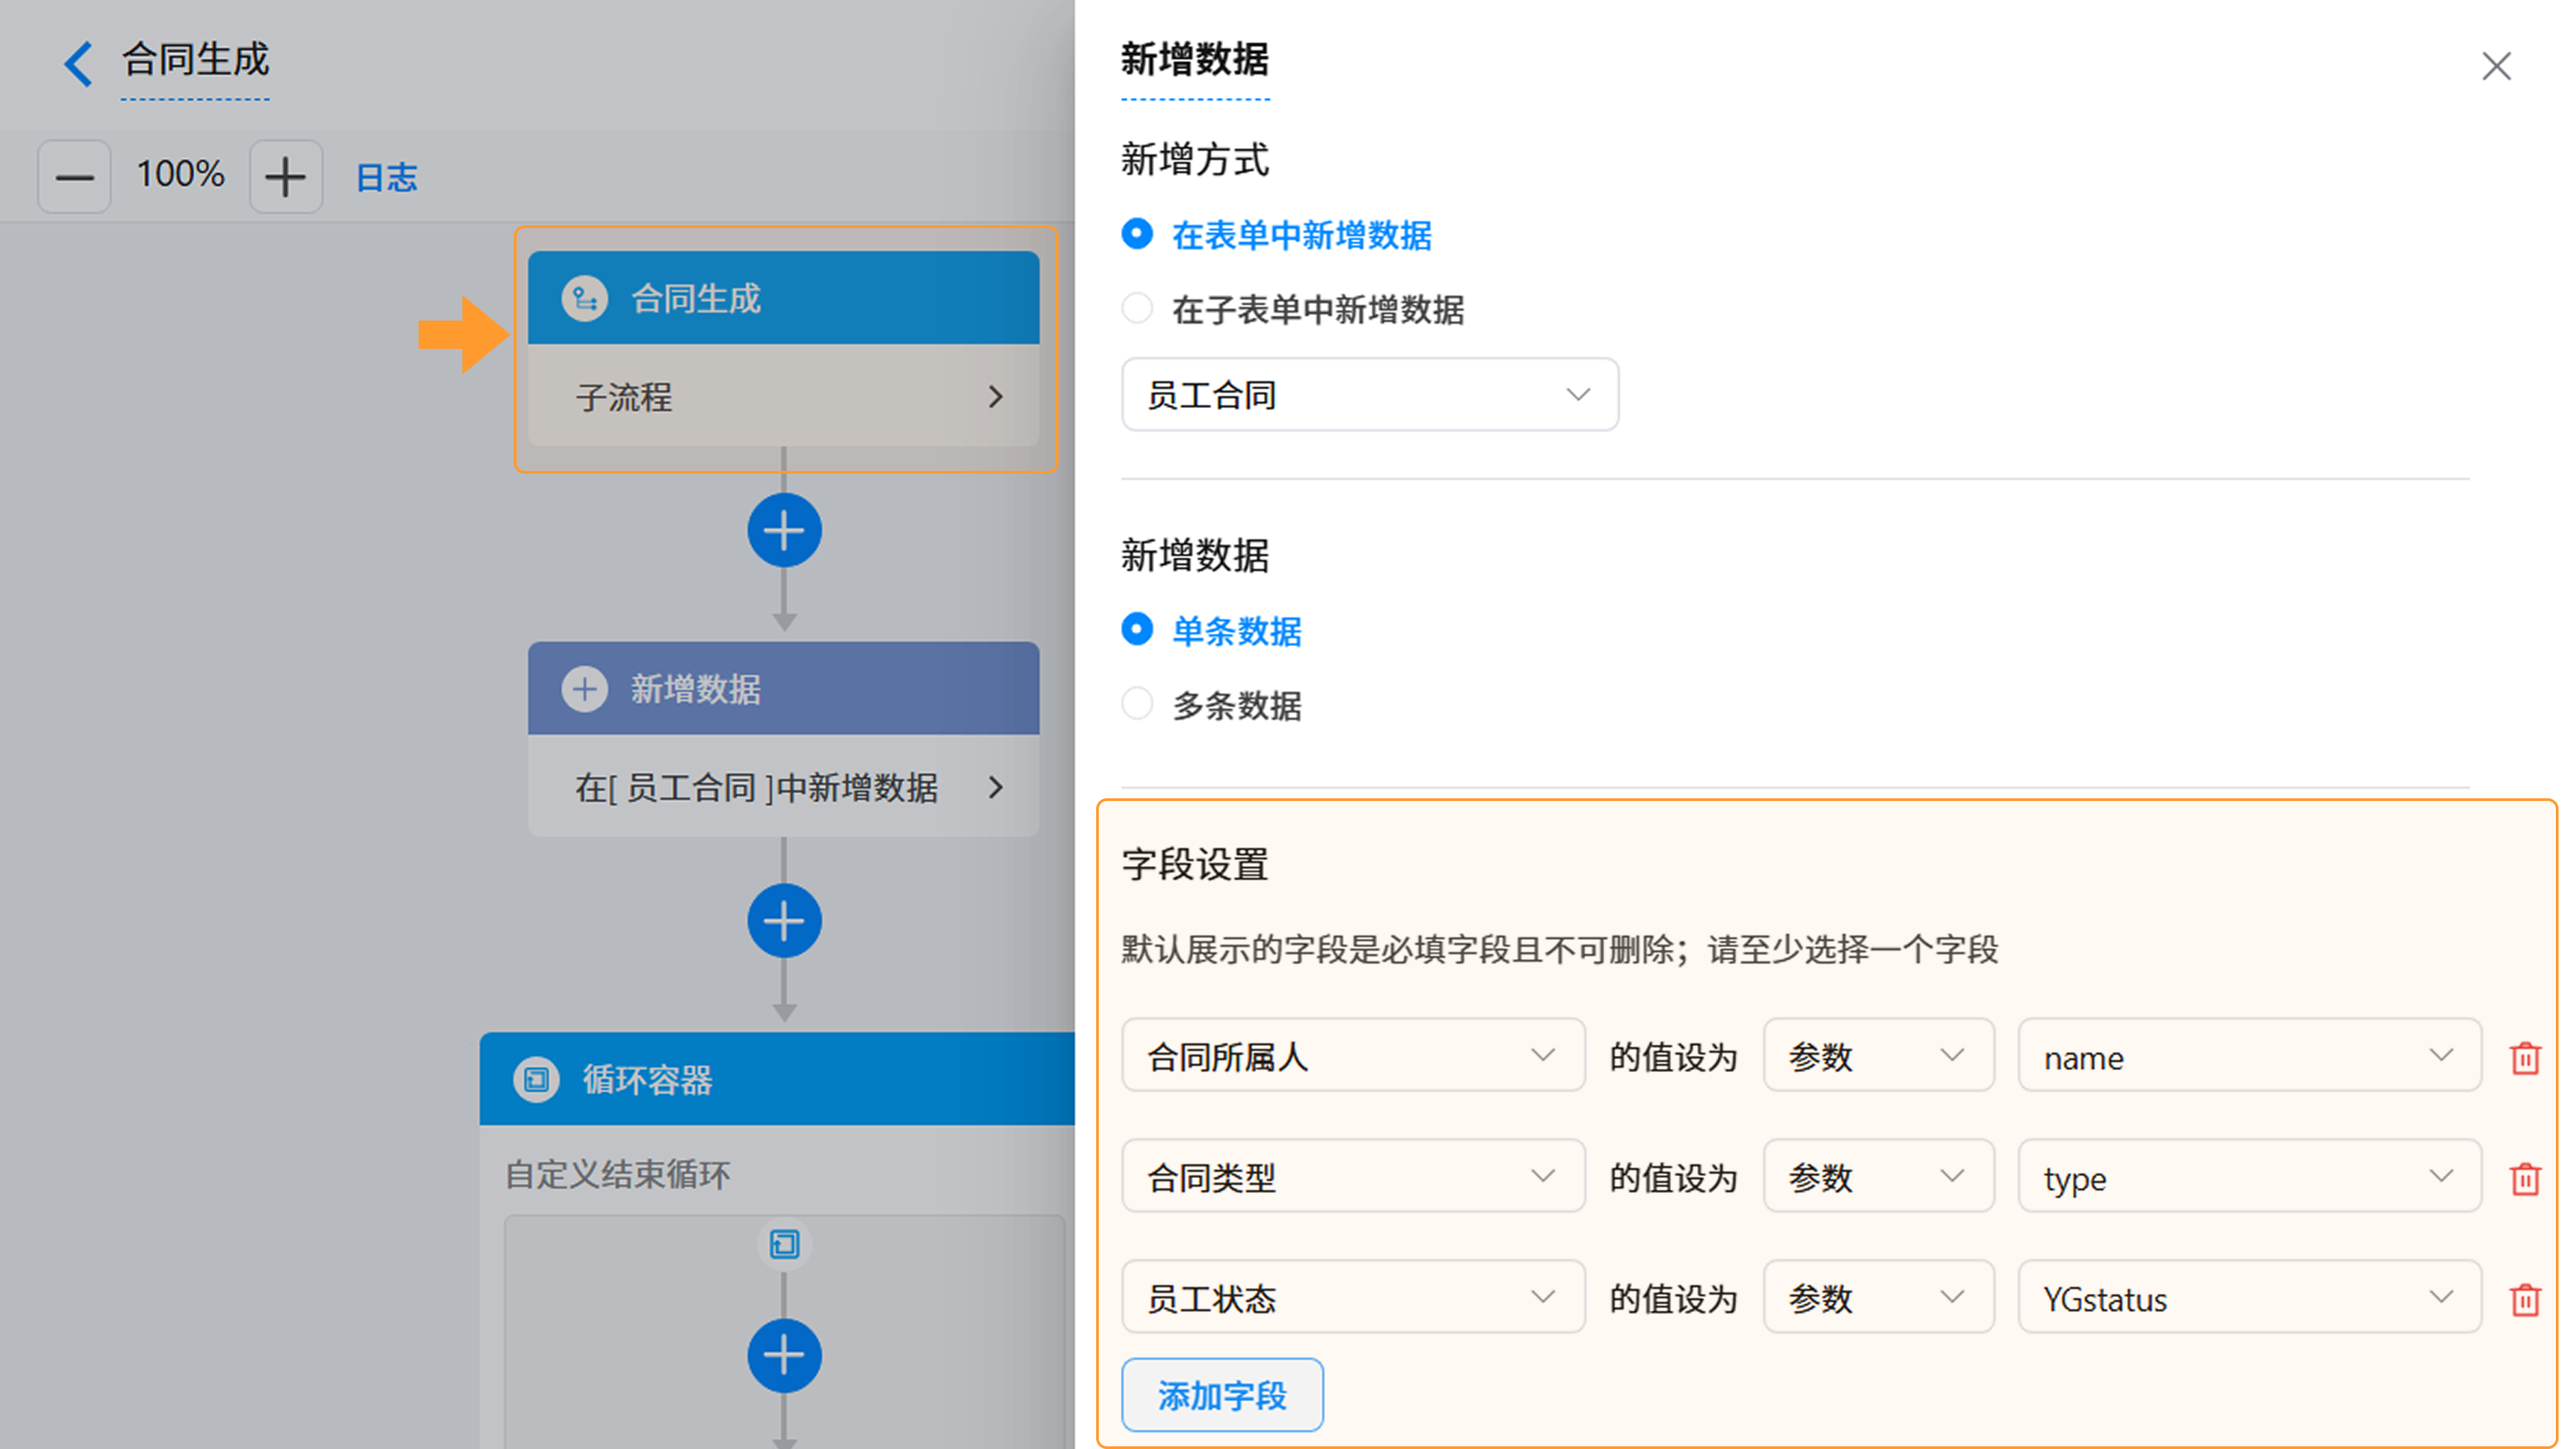Open the 员工合同 form dropdown
Viewport: 2576px width, 1449px height.
tap(1369, 395)
